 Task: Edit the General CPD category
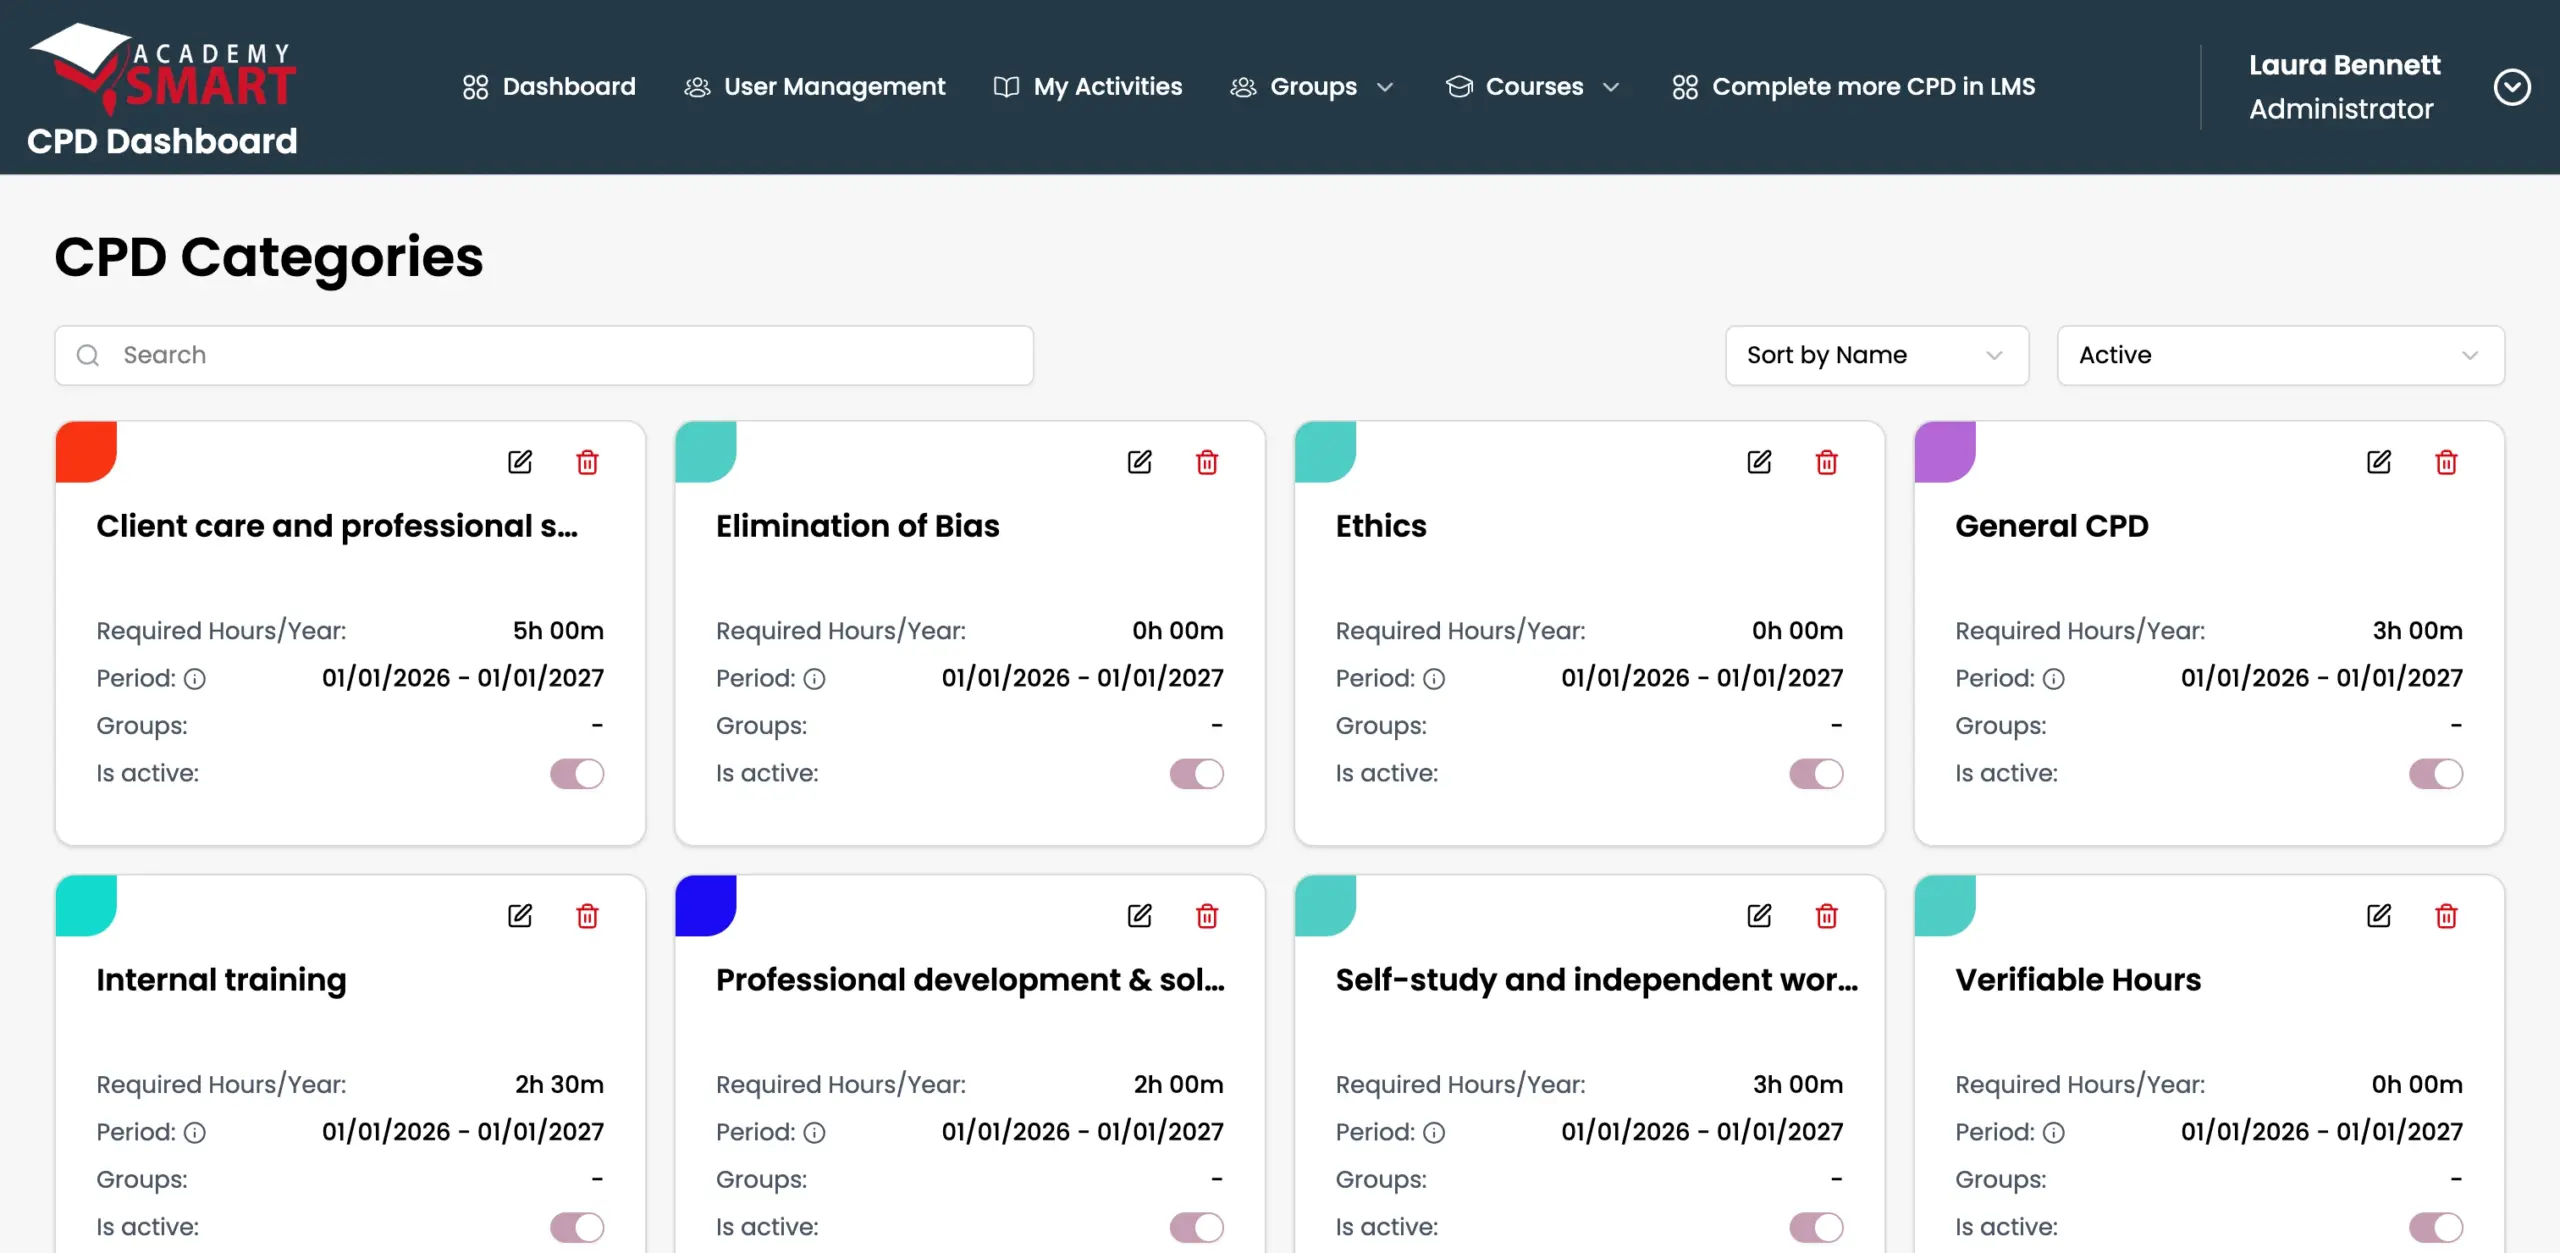tap(2379, 462)
